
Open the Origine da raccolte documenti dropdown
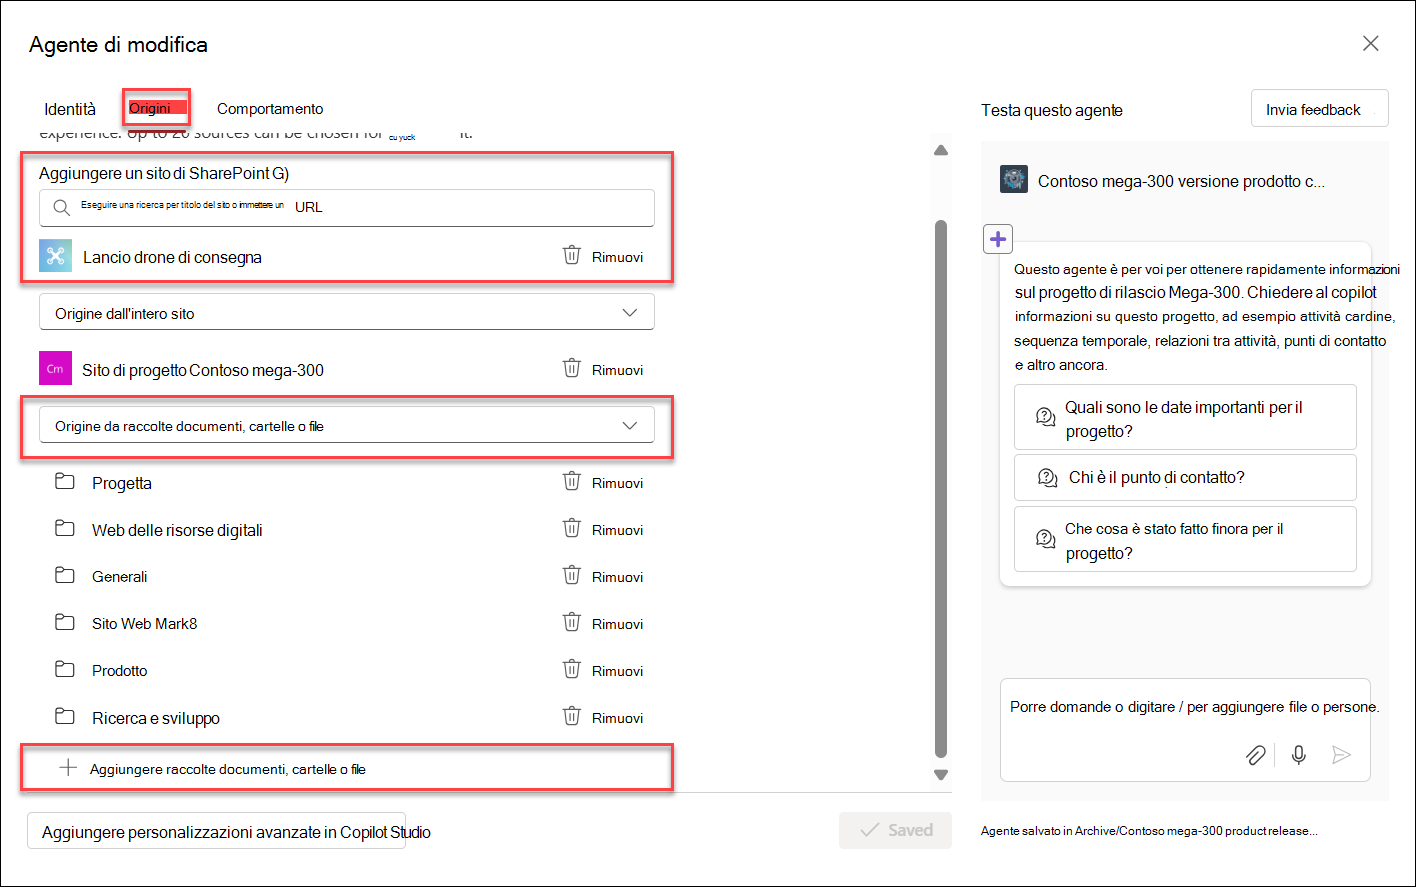click(x=347, y=425)
